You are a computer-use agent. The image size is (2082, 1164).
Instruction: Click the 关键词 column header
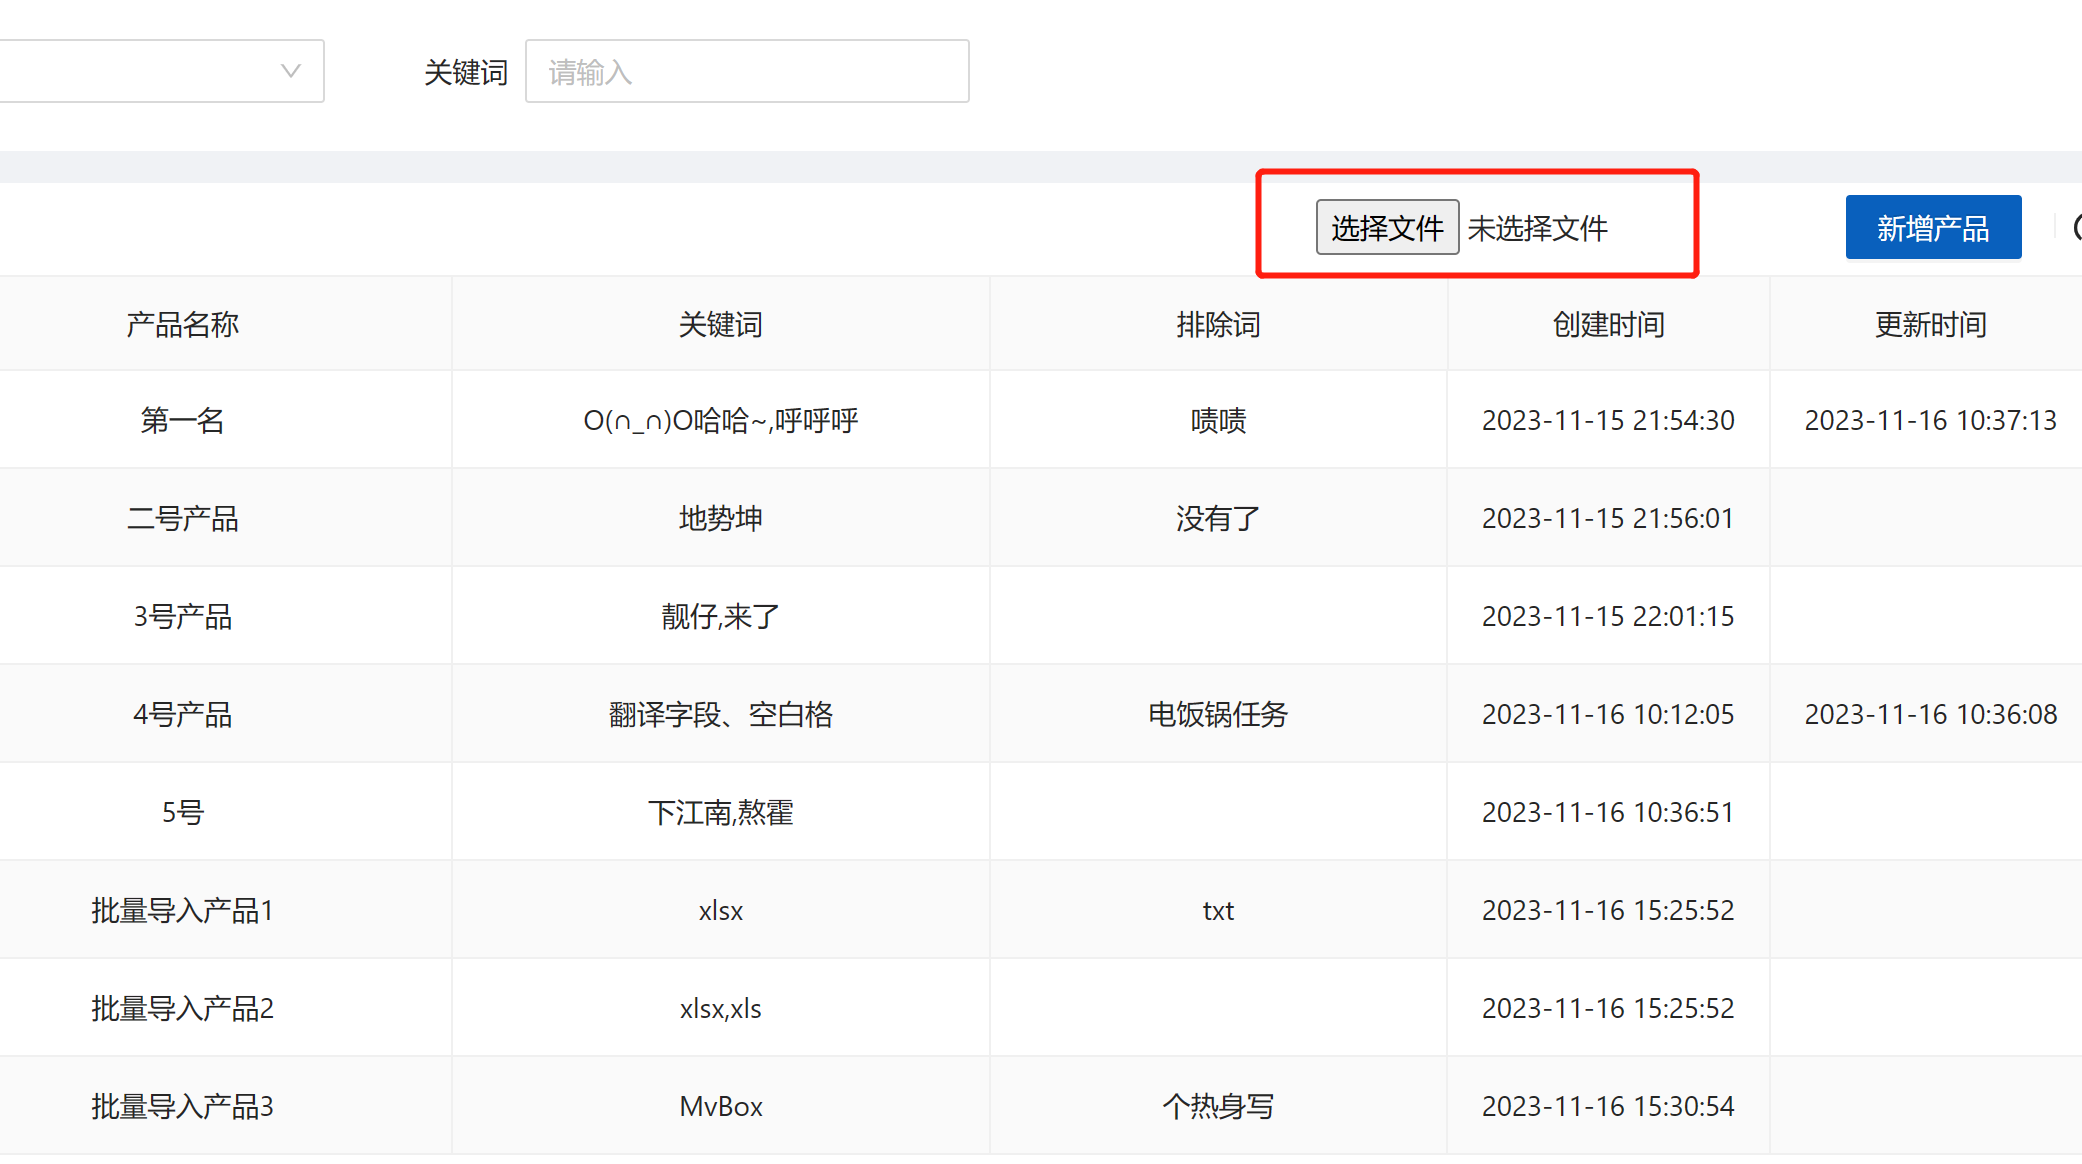click(720, 325)
